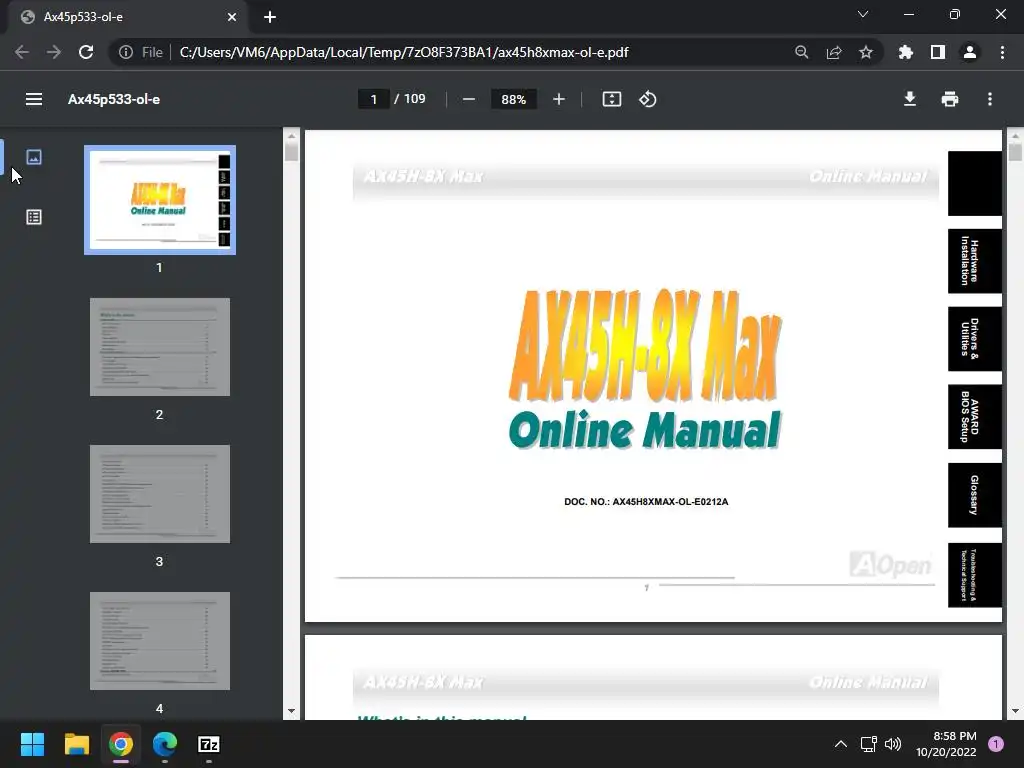The height and width of the screenshot is (768, 1024).
Task: Toggle the PDF sidebar menu
Action: click(34, 99)
